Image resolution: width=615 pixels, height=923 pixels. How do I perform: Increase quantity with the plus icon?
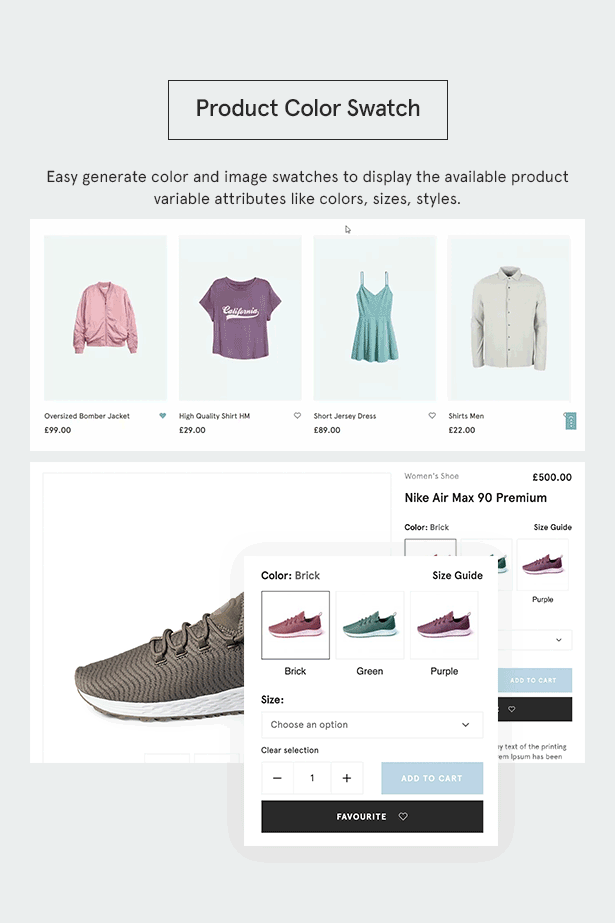[x=346, y=778]
